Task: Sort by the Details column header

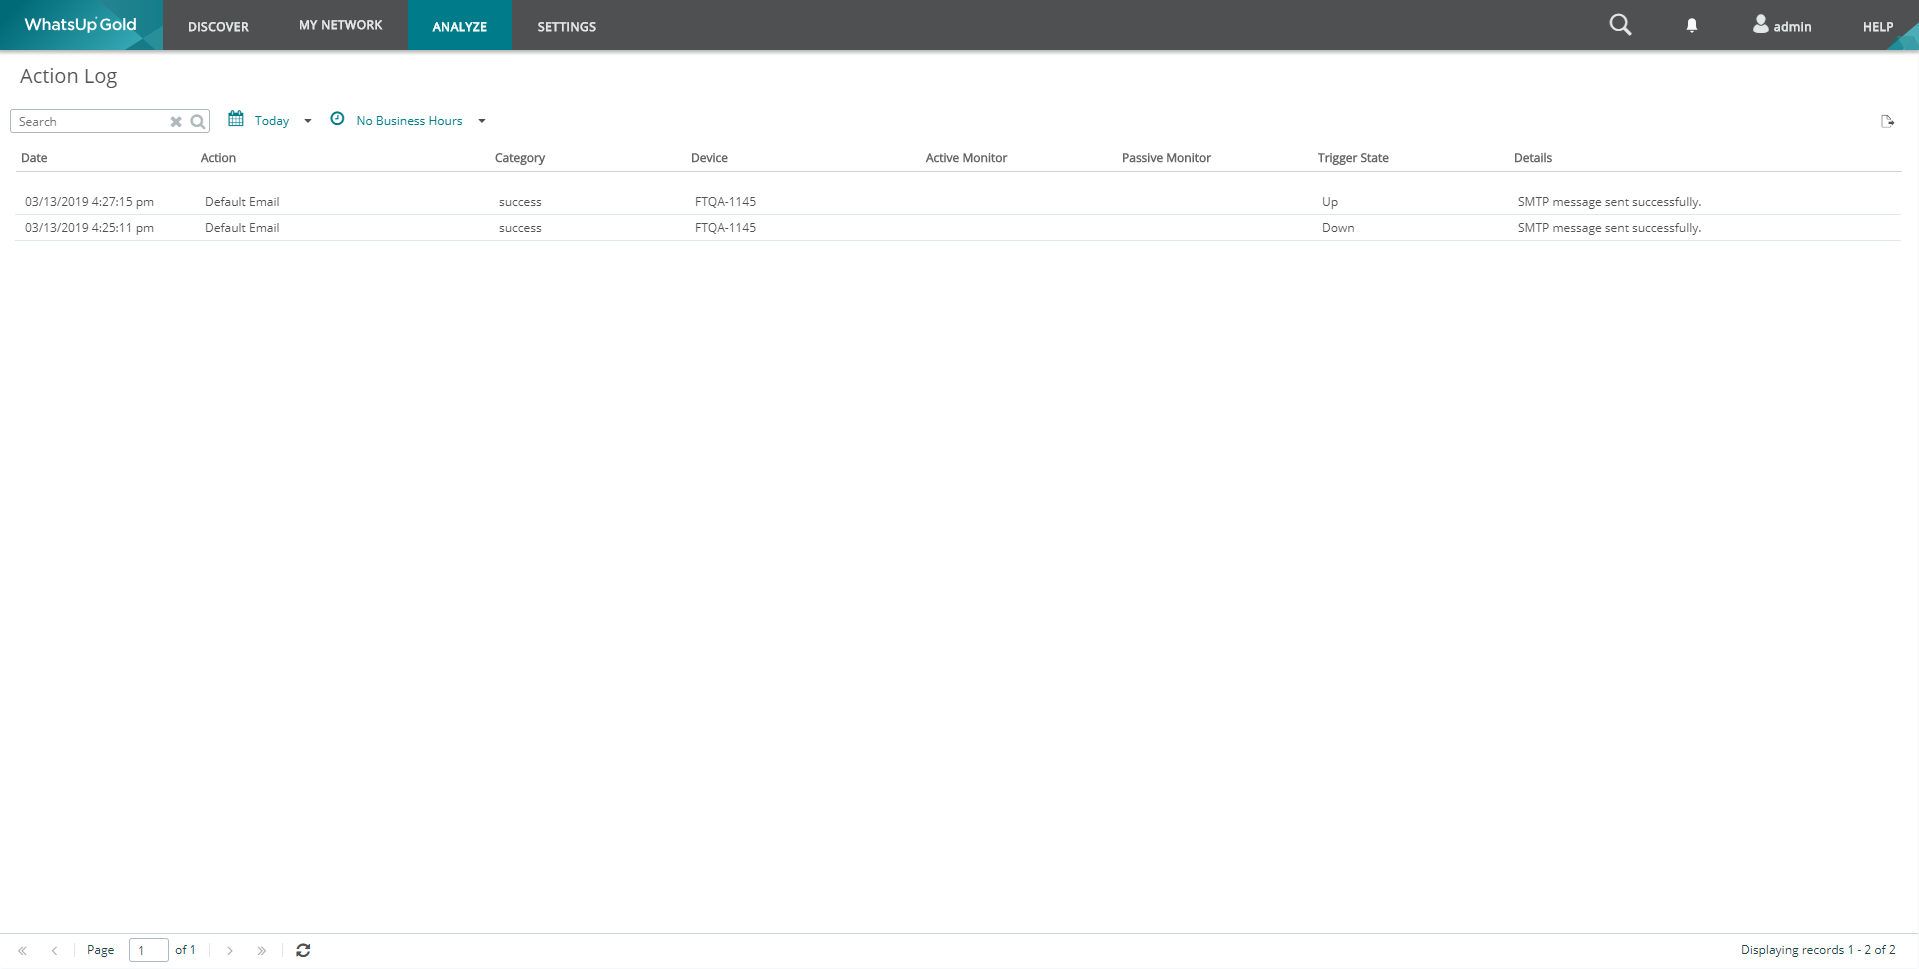Action: coord(1533,158)
